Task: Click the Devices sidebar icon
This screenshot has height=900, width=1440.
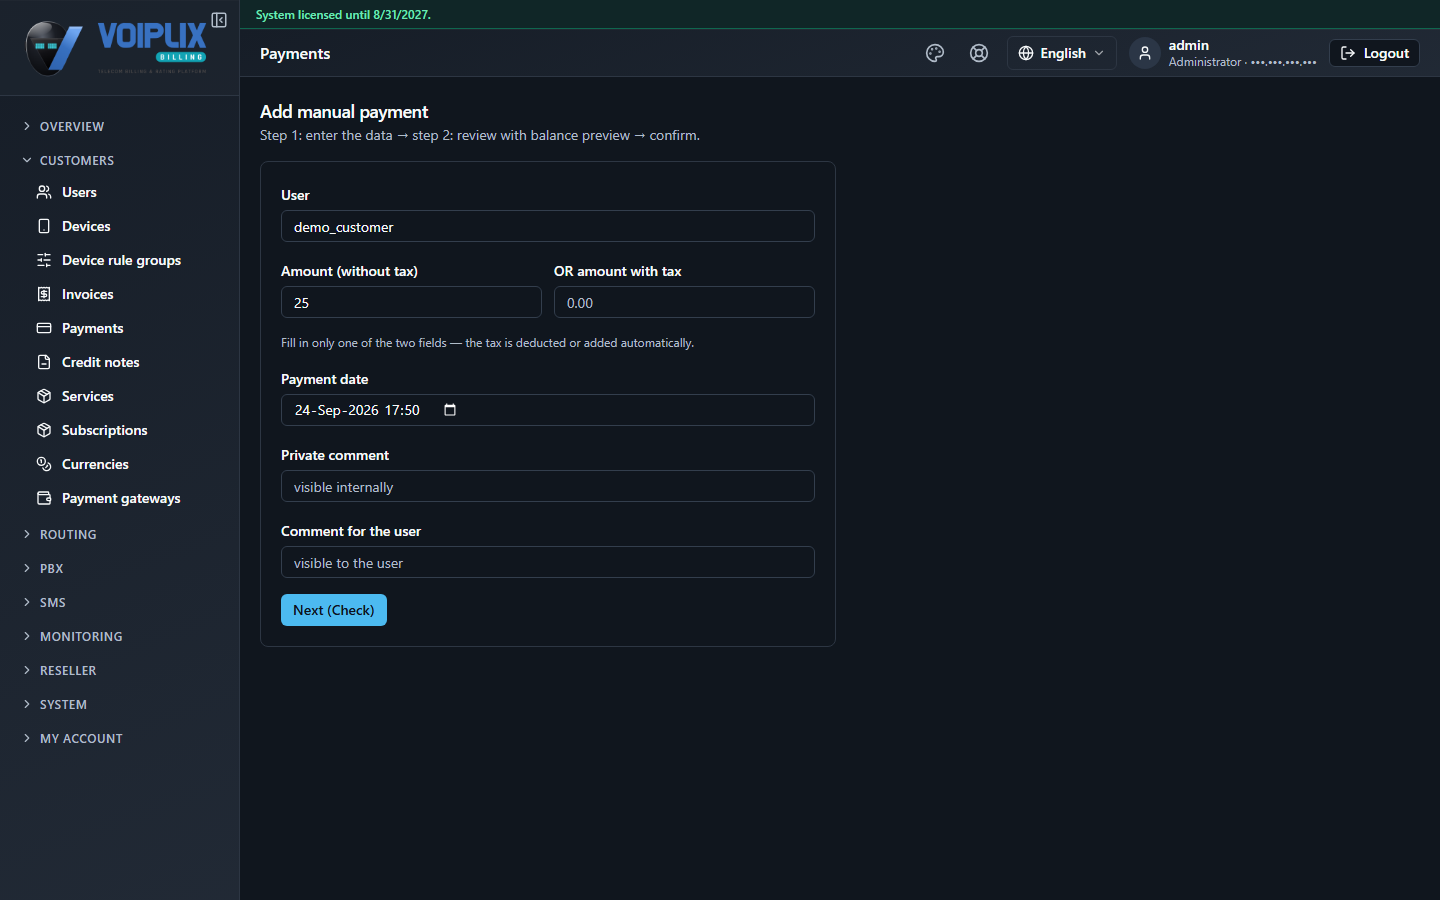Action: pyautogui.click(x=44, y=226)
